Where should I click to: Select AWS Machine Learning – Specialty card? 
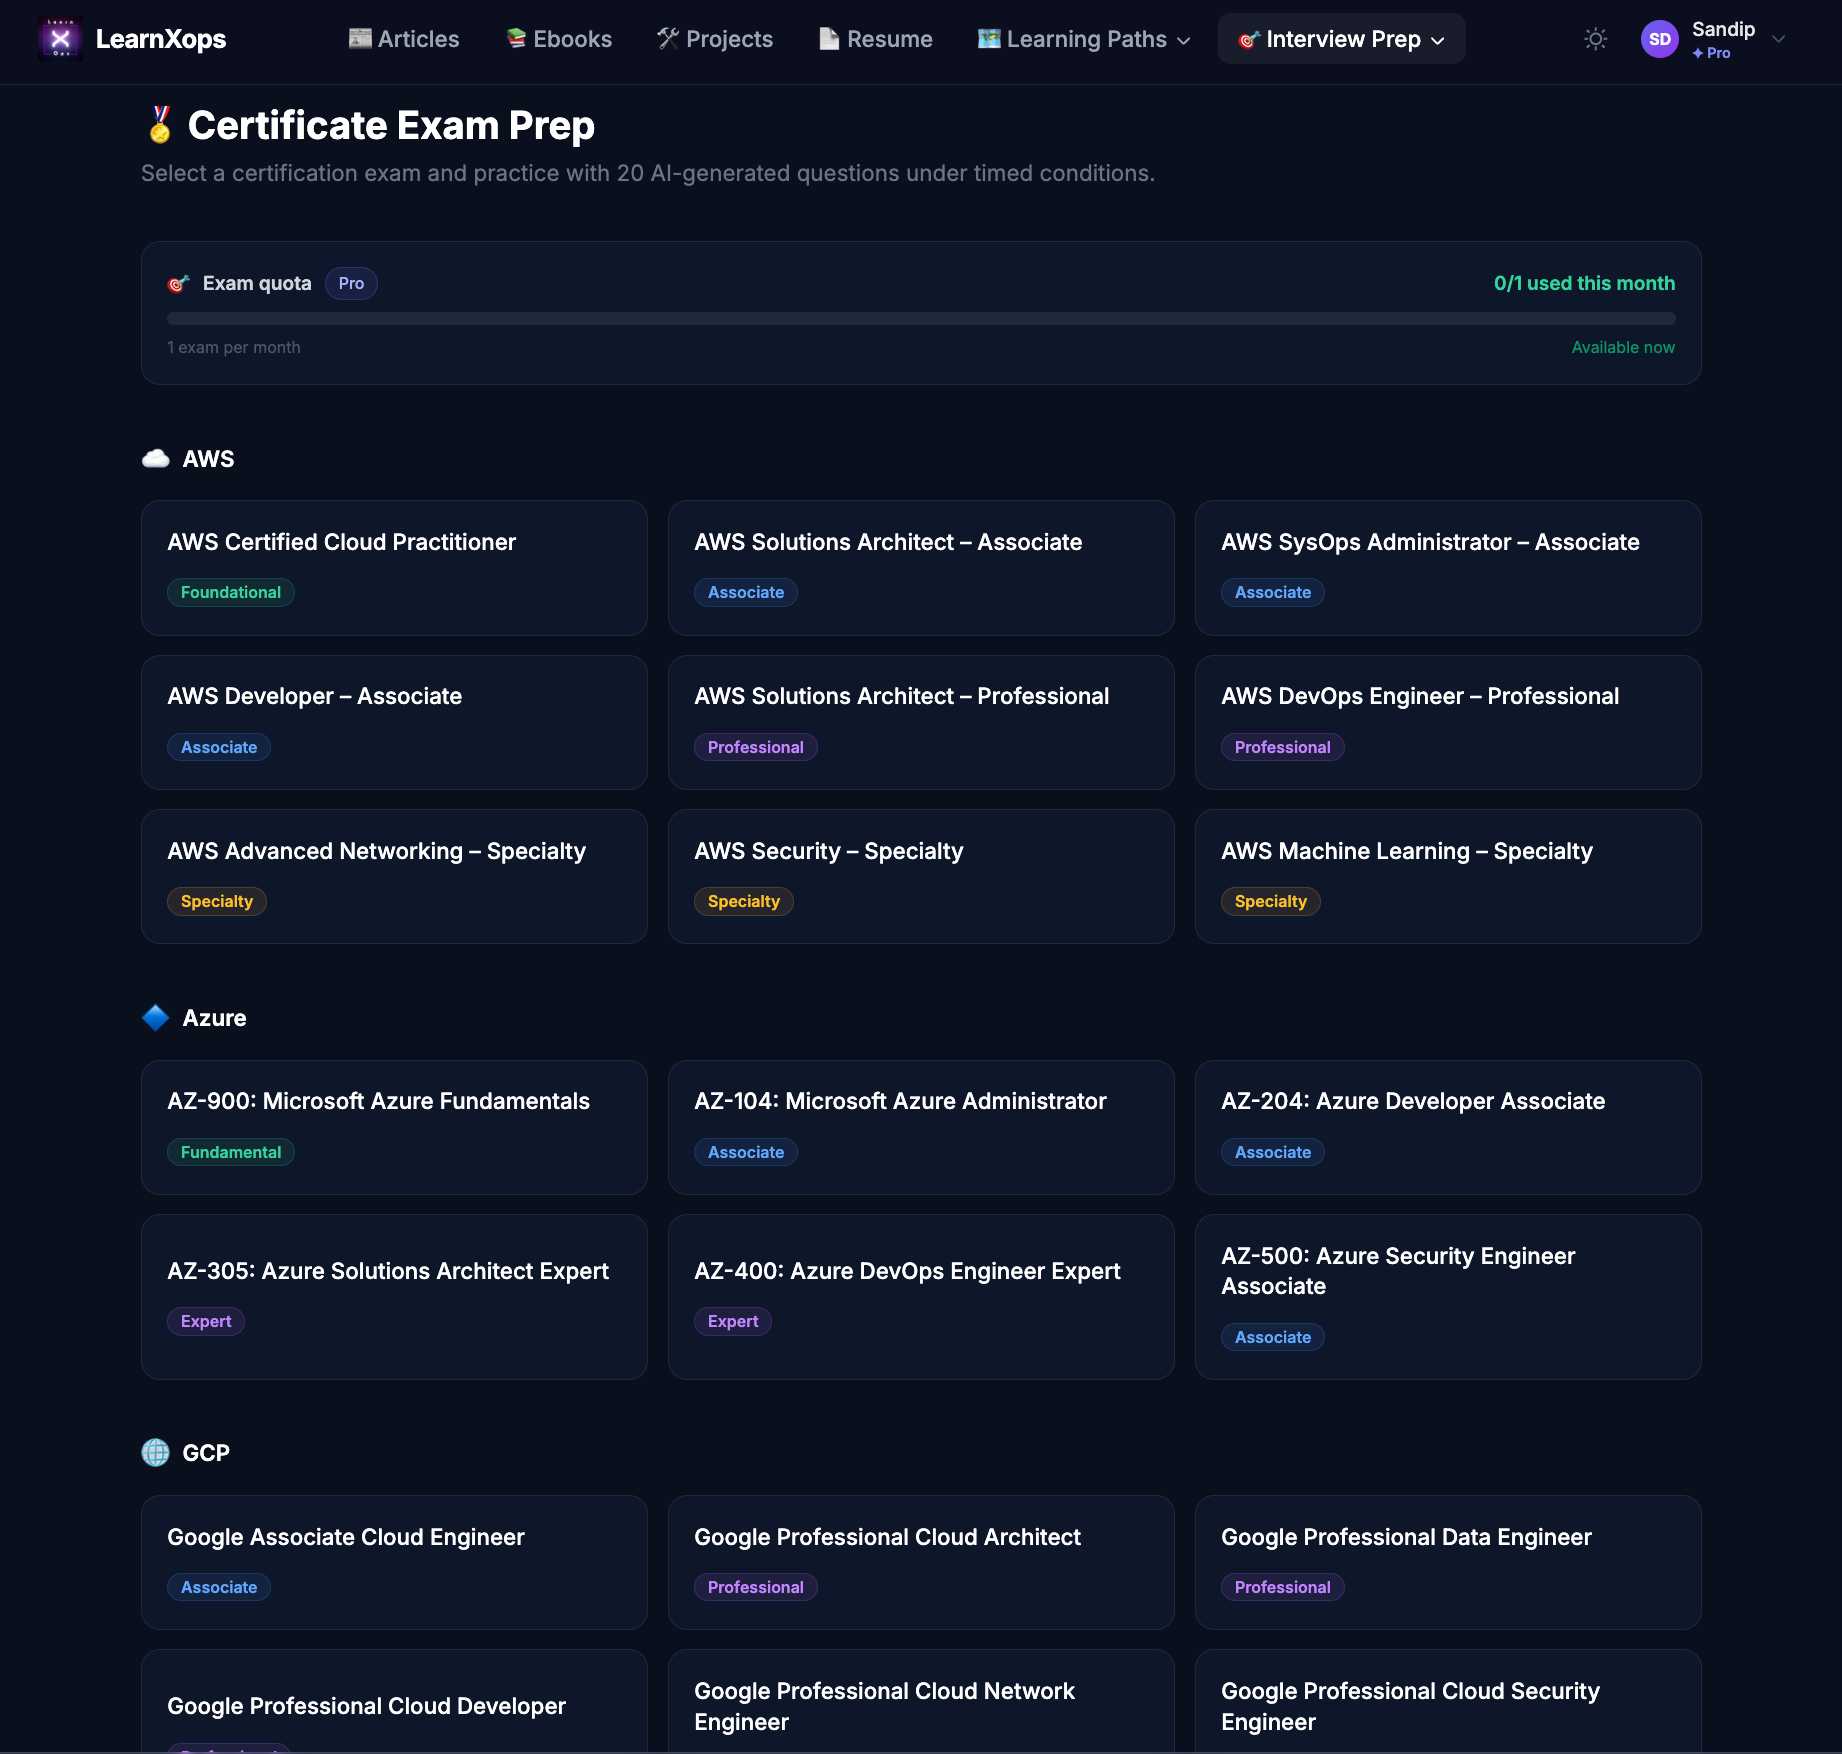click(1448, 877)
